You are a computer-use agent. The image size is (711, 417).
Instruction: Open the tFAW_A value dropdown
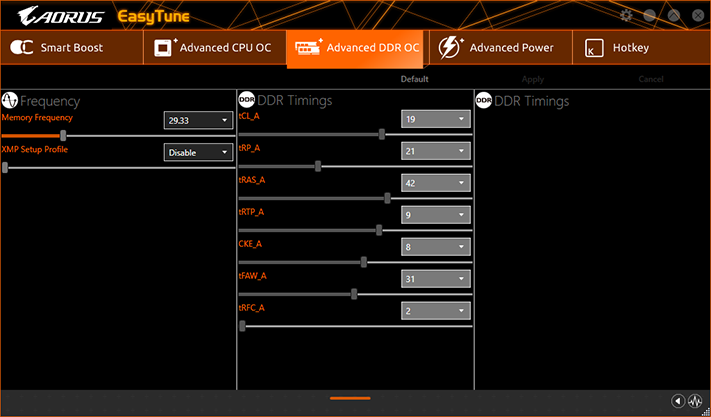[435, 279]
